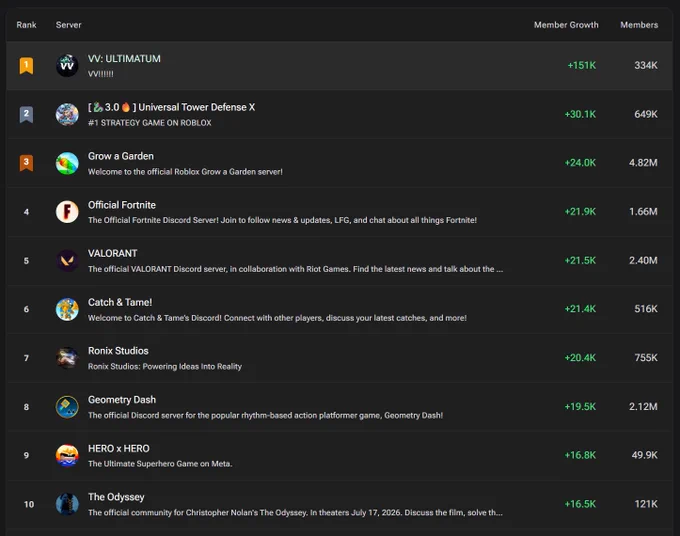Open the Catch & Tame! title
The width and height of the screenshot is (680, 536).
point(120,302)
